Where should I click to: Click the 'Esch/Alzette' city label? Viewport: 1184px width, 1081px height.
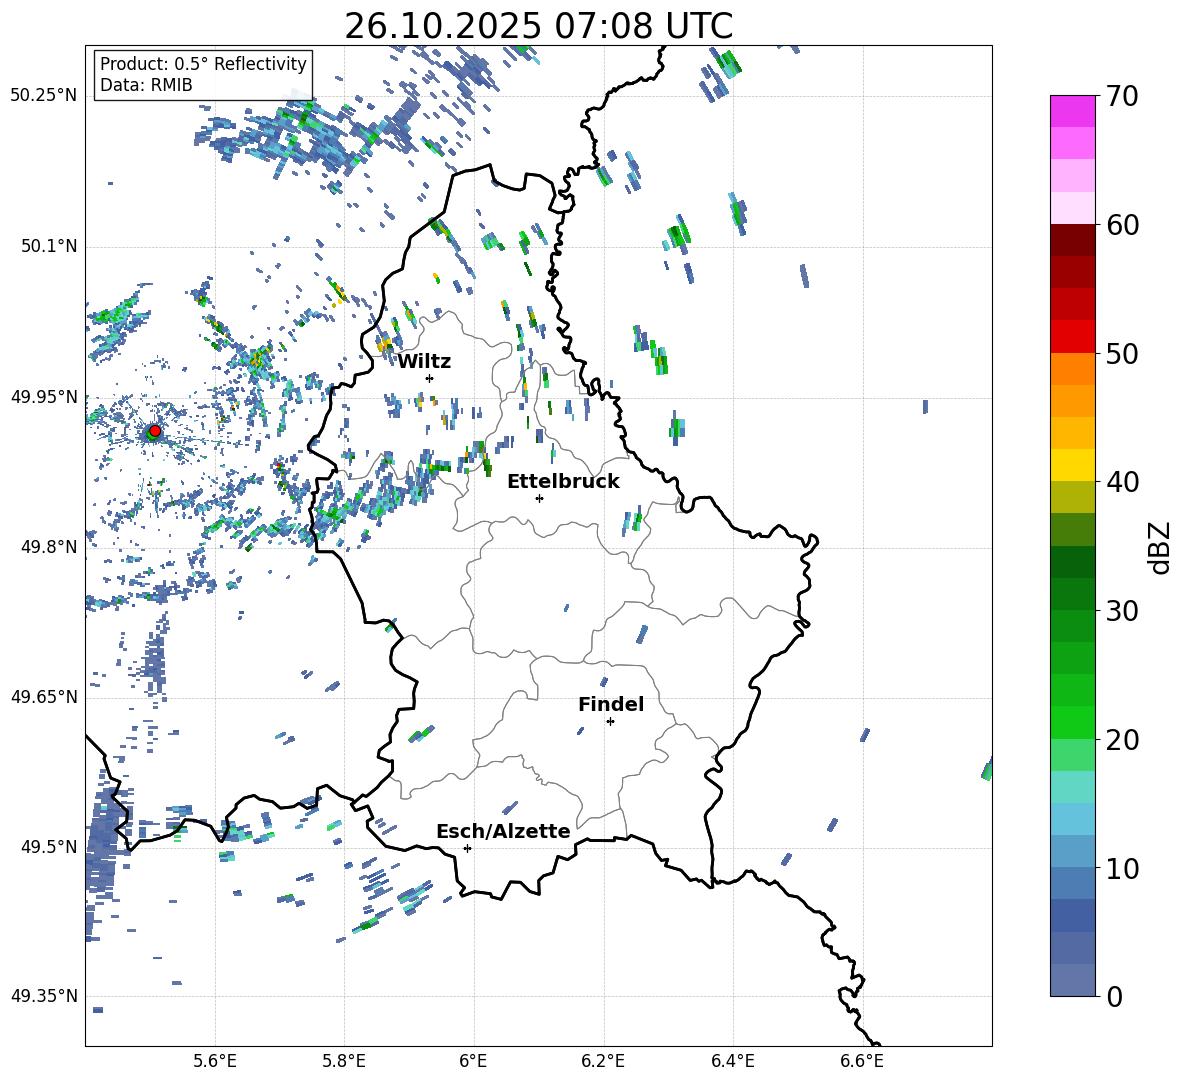pyautogui.click(x=503, y=831)
